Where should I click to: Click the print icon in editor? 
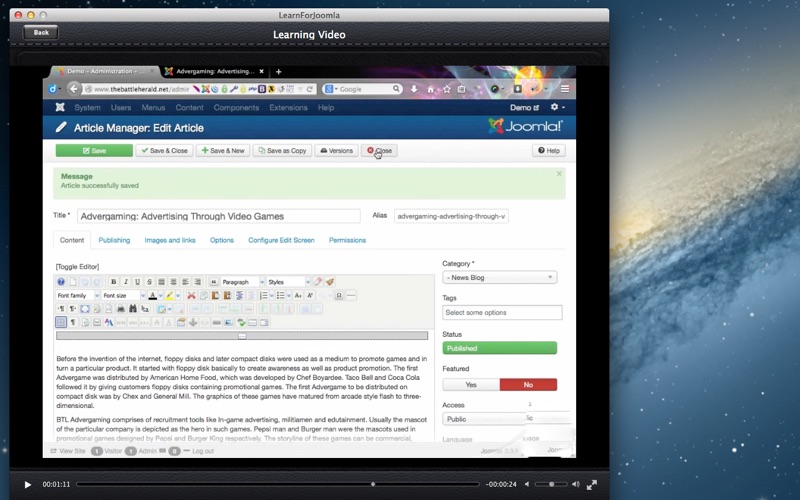[121, 309]
